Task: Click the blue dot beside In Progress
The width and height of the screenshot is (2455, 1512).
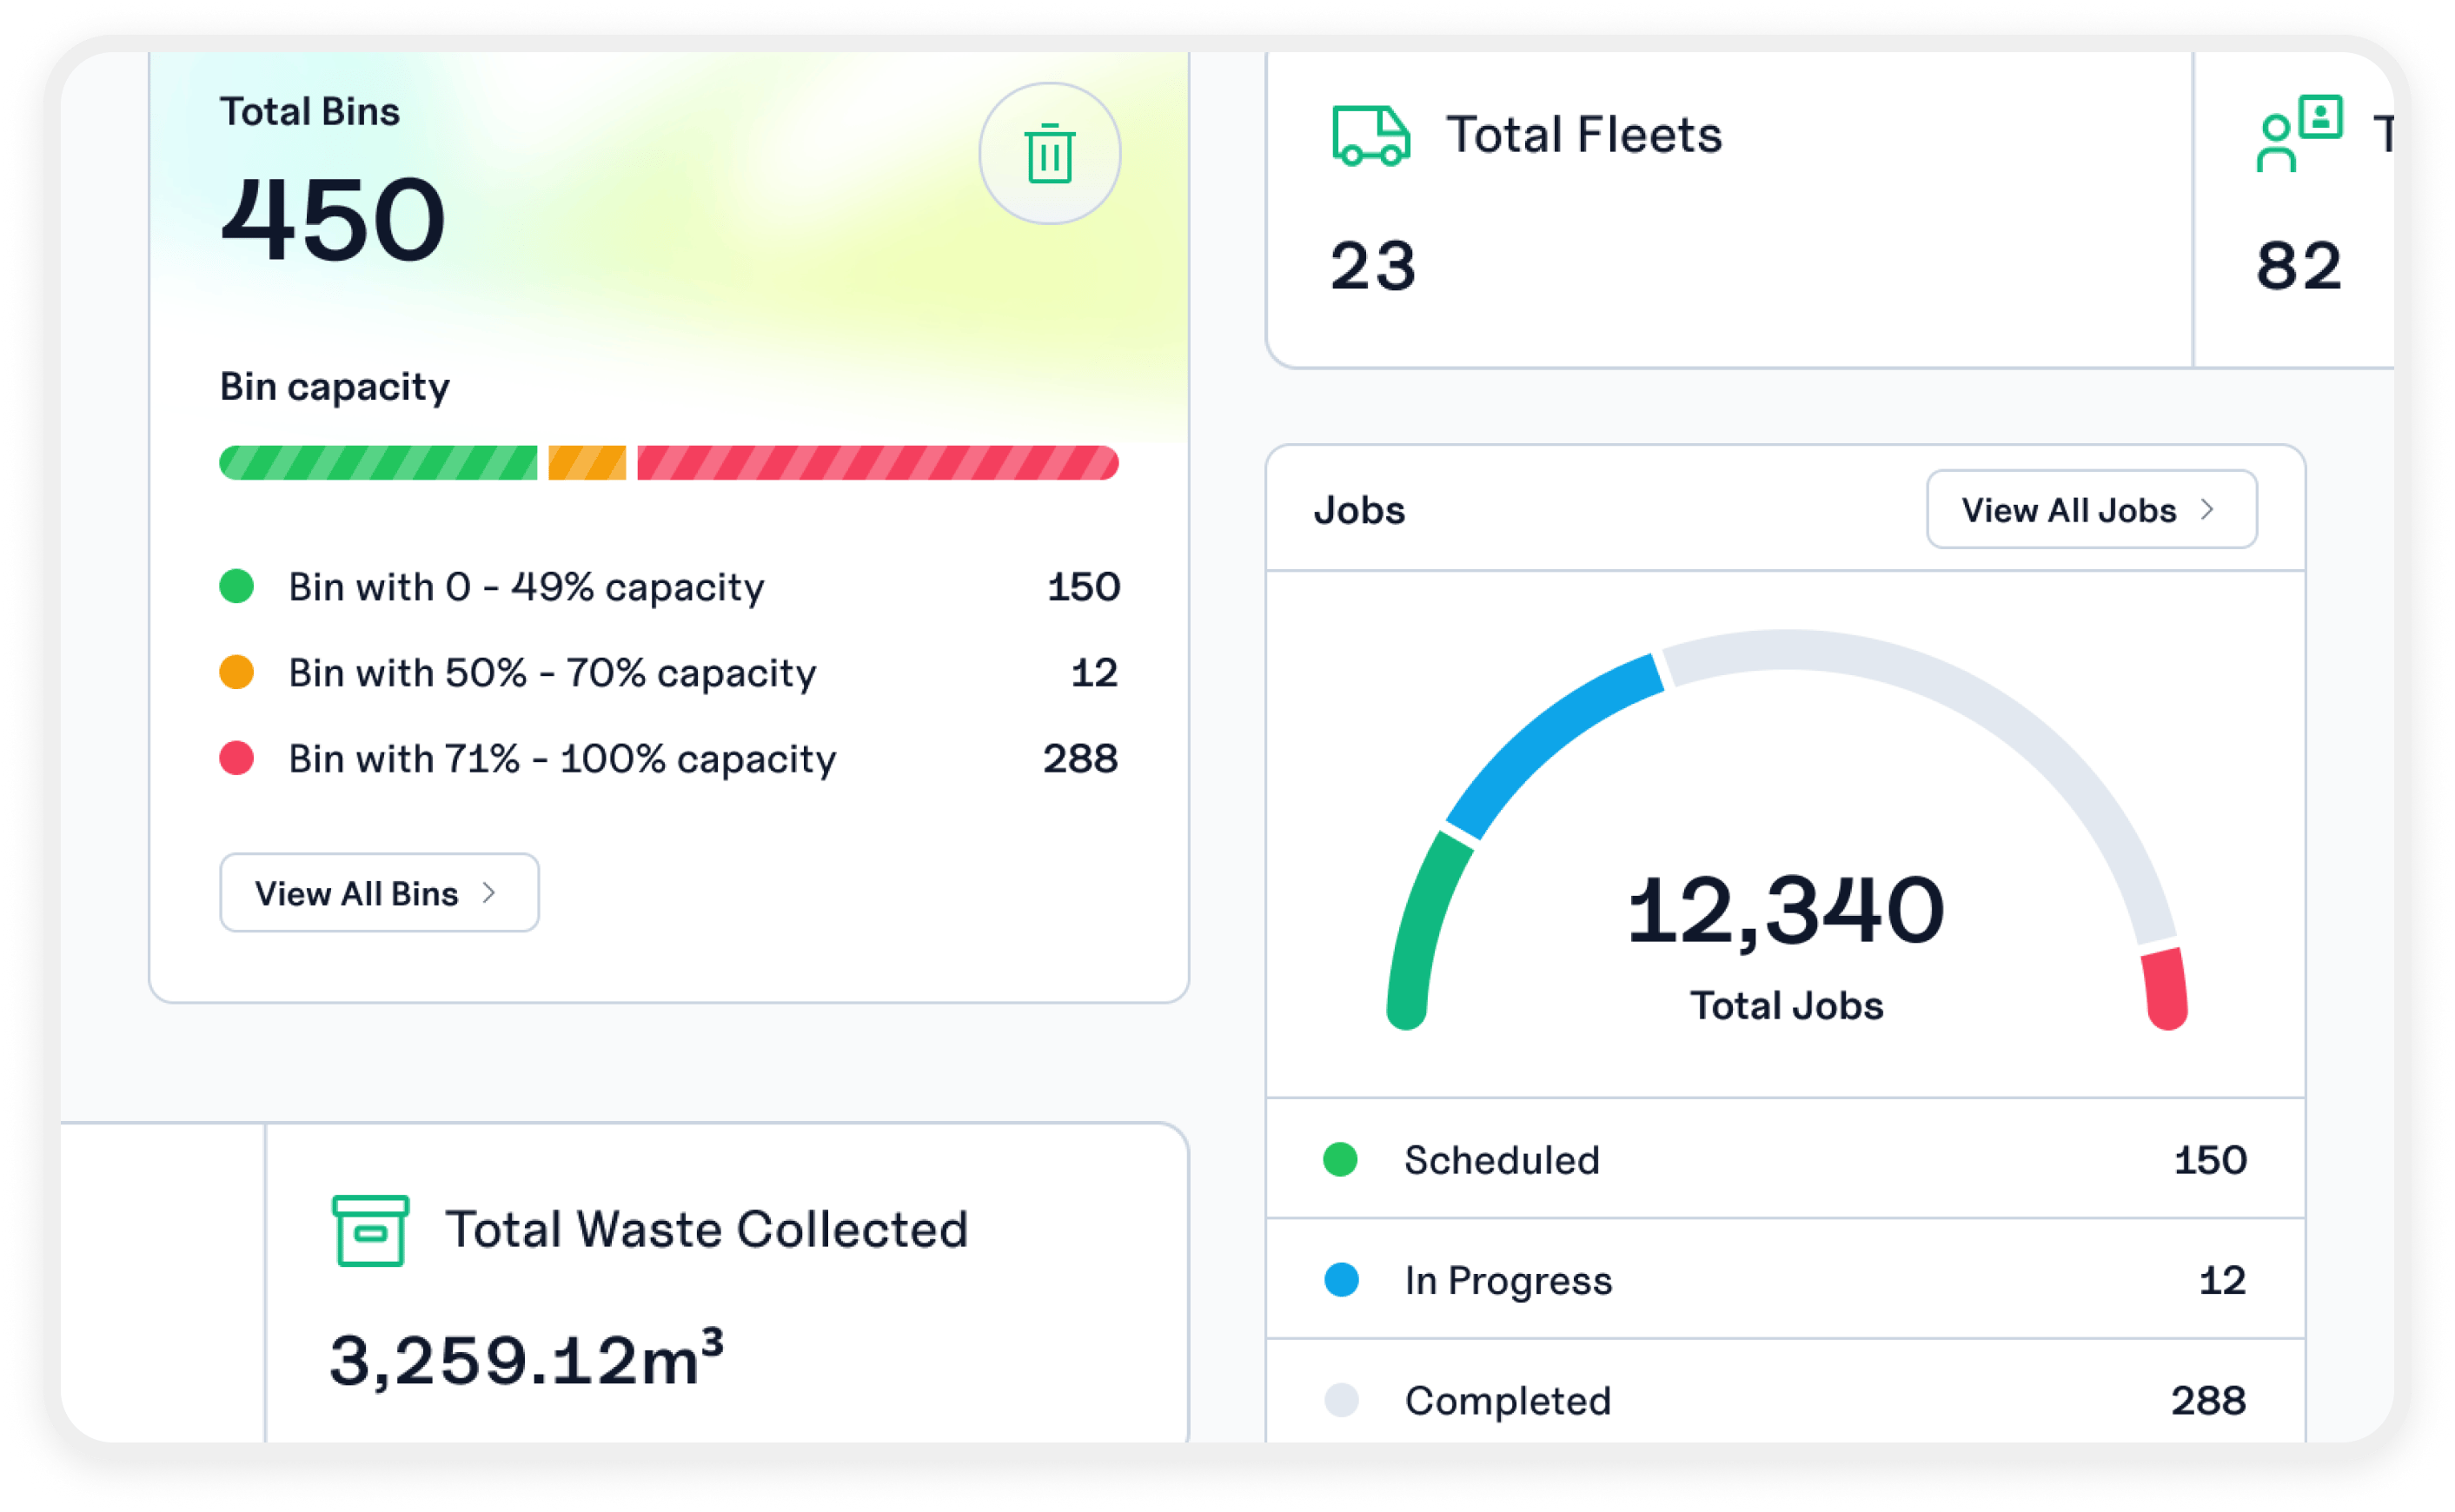Action: [x=1341, y=1280]
